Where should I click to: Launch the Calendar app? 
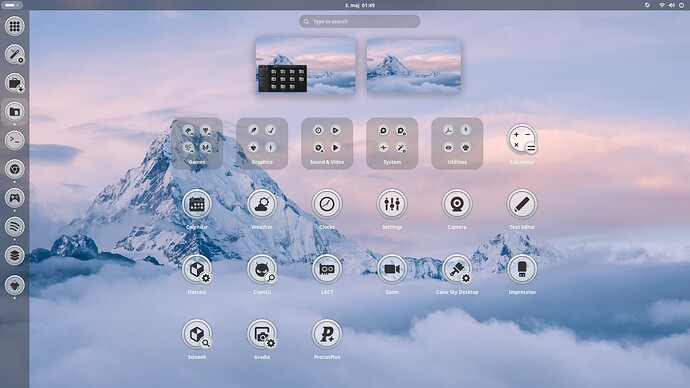[197, 204]
